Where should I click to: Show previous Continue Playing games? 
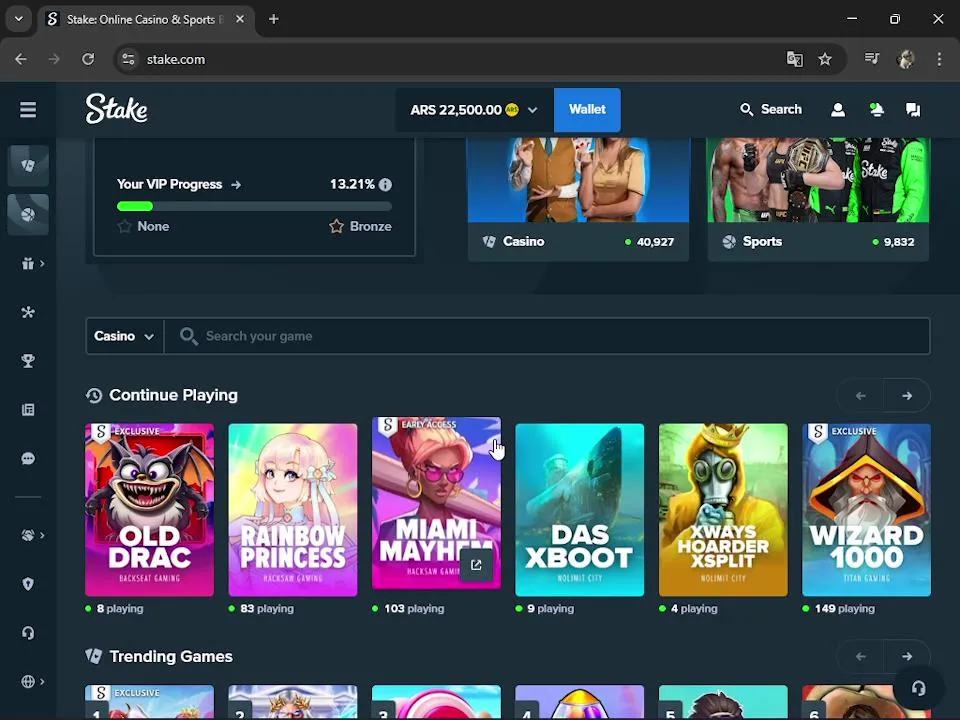pos(860,396)
